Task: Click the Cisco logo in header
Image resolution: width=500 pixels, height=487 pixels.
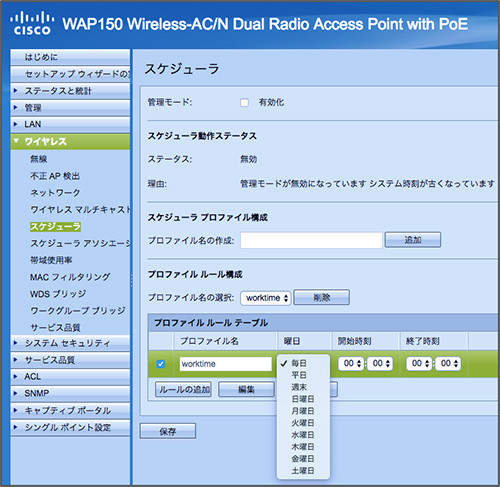Action: coord(32,23)
